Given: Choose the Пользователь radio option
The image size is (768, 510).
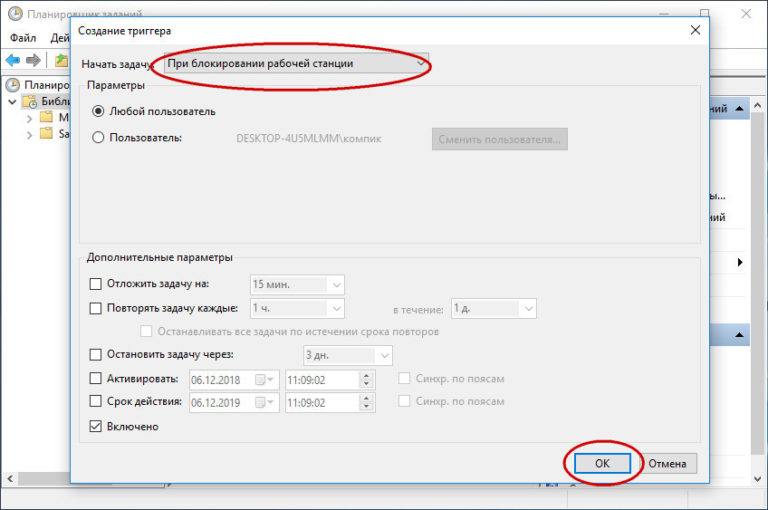Looking at the screenshot, I should click(98, 138).
